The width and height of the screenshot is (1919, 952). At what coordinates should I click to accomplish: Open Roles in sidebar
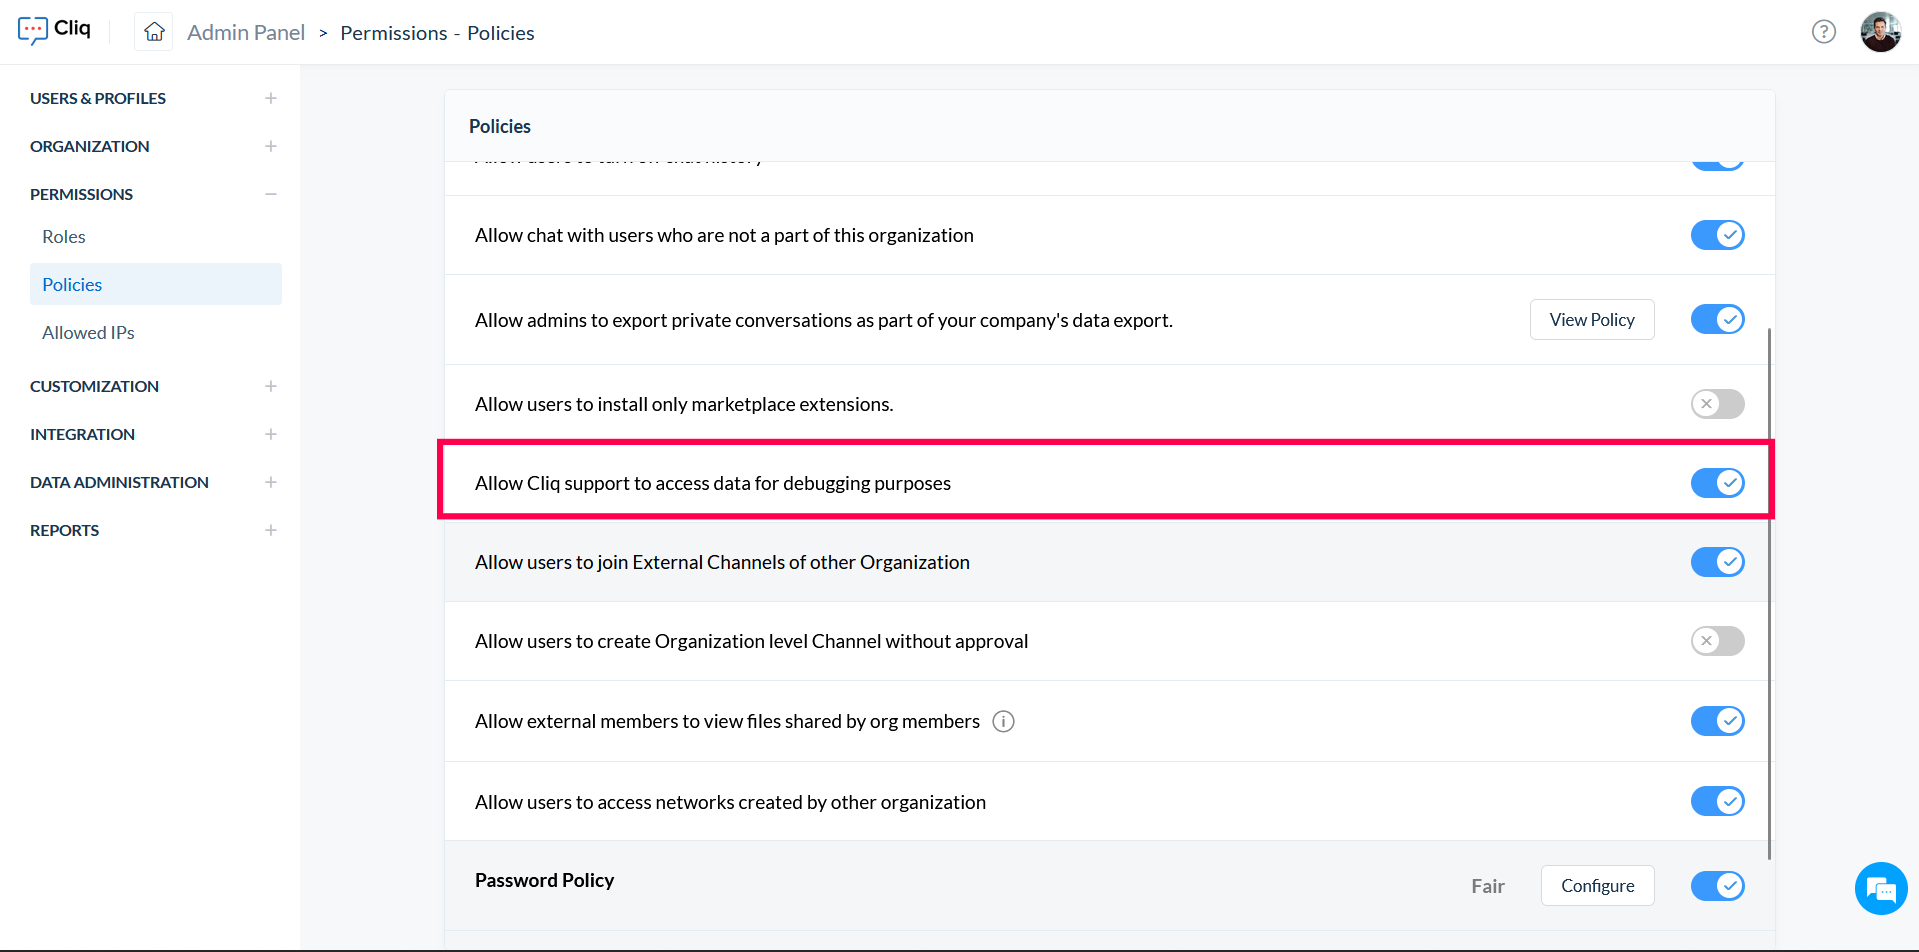pos(64,237)
